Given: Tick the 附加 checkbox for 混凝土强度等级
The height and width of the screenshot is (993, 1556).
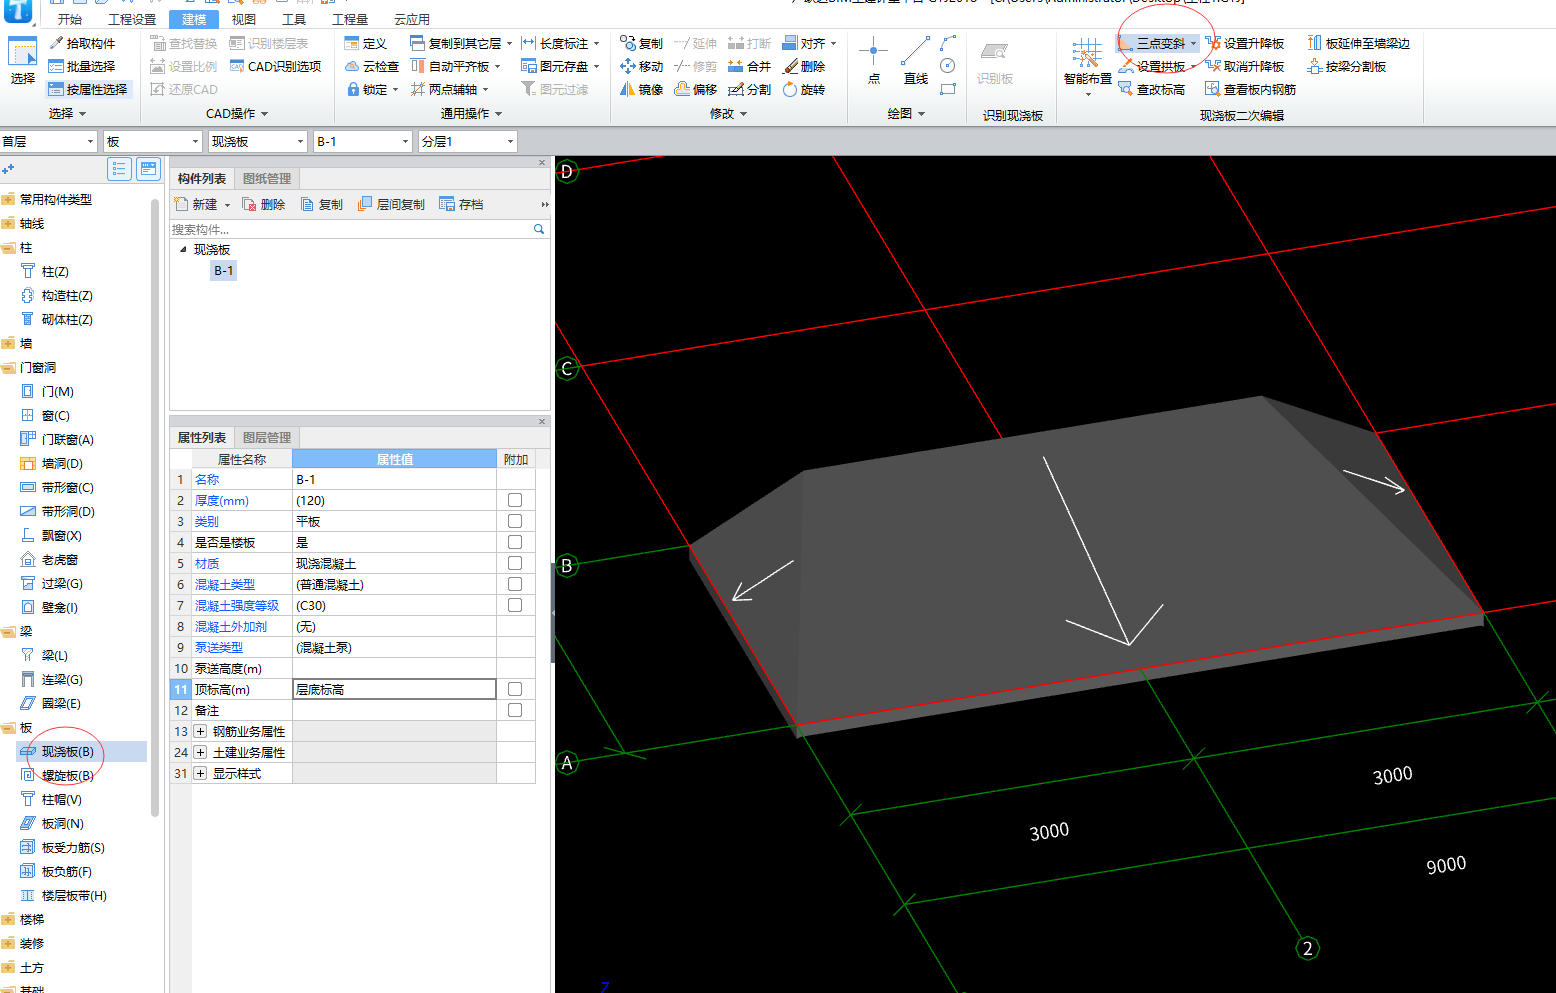Looking at the screenshot, I should [x=515, y=605].
